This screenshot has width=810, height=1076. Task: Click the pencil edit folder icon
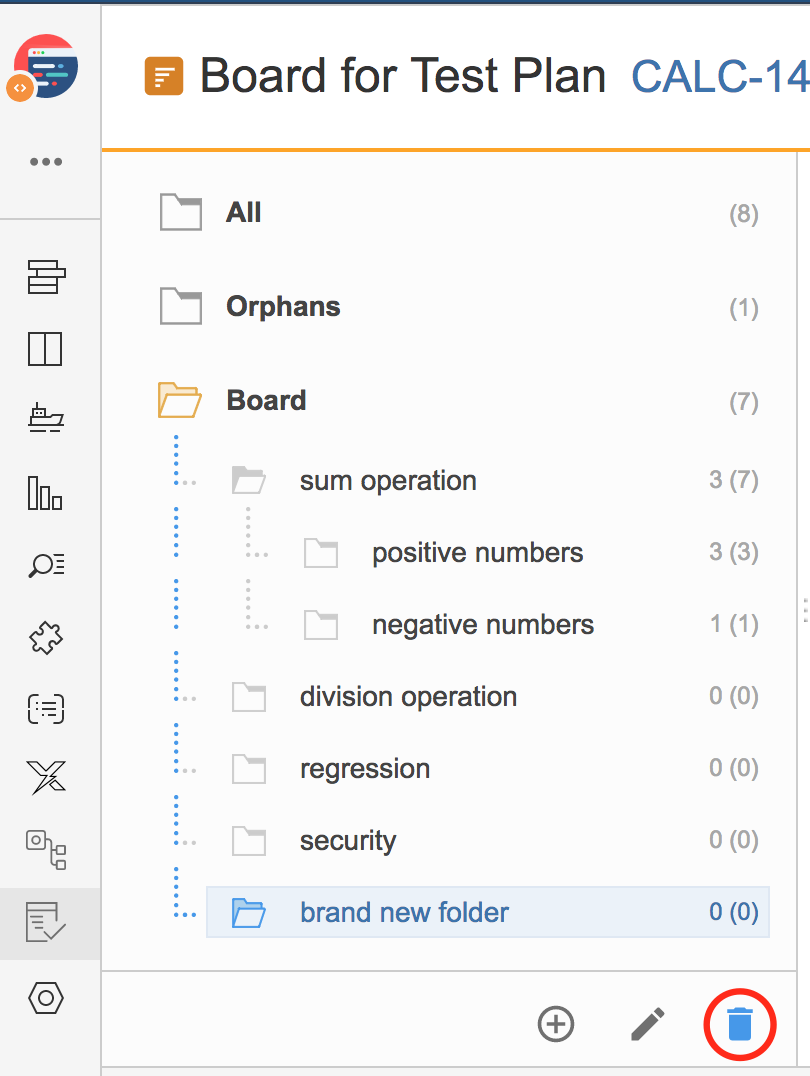coord(647,1024)
